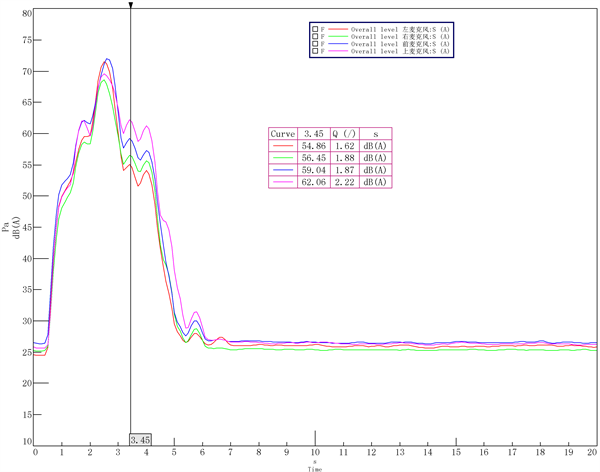Viewport: 600px width, 472px height.
Task: Click the Q (/) column header
Action: tap(345, 133)
